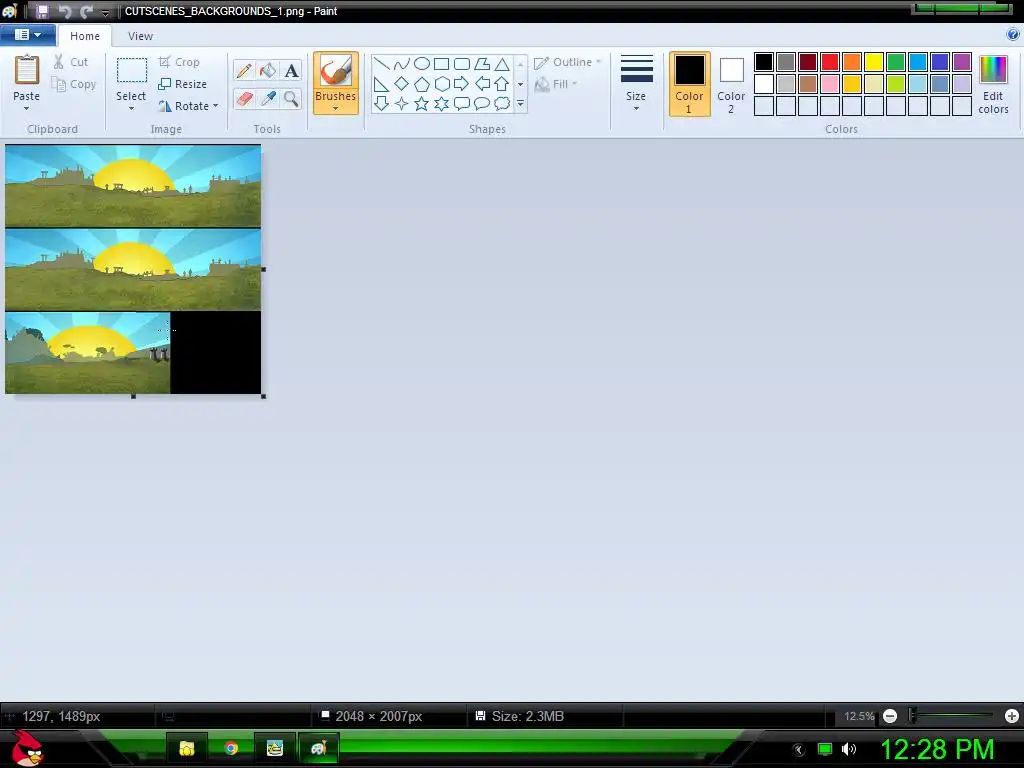The height and width of the screenshot is (768, 1024).
Task: Switch to the Home ribbon tab
Action: tap(85, 36)
